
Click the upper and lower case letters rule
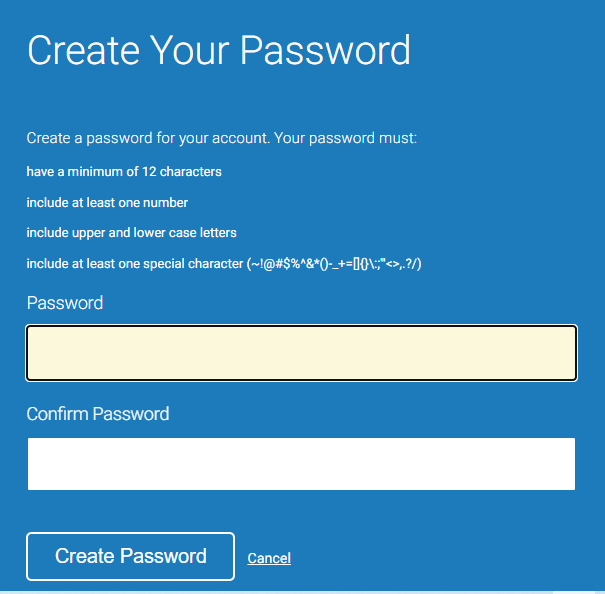click(x=131, y=232)
